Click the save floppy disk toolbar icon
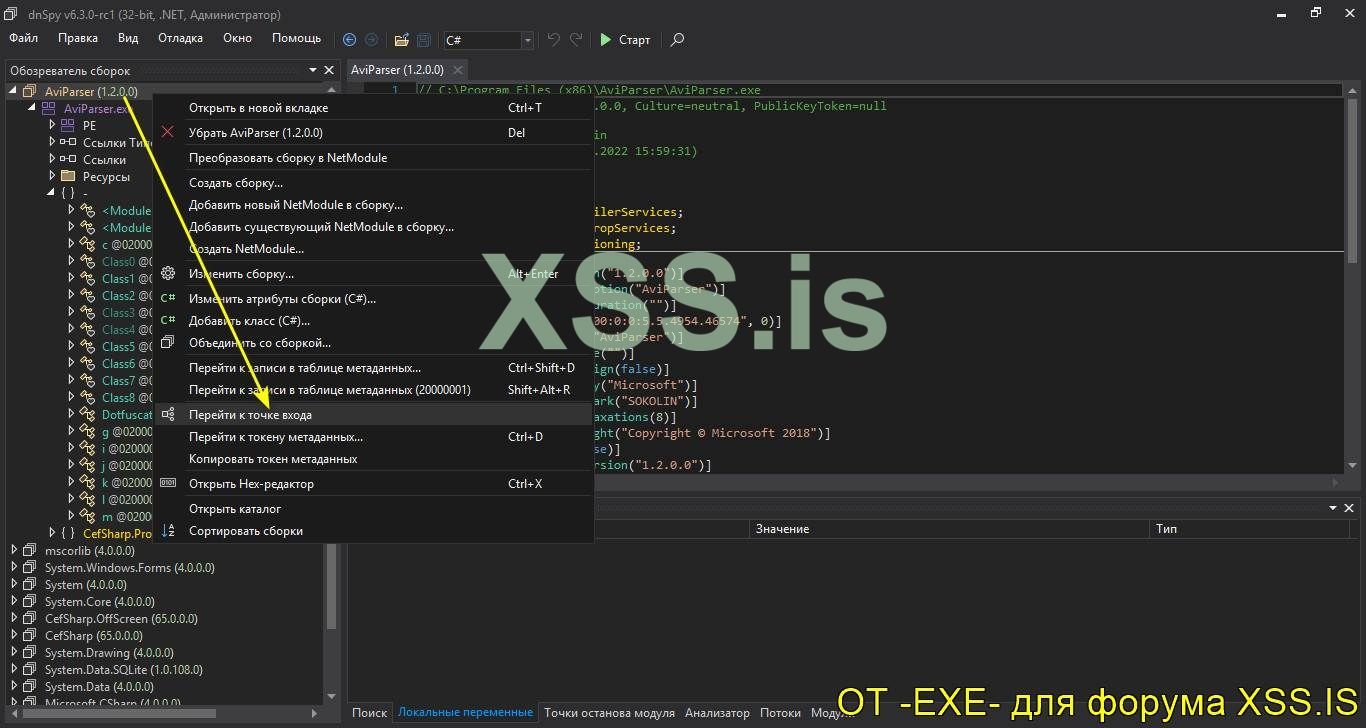Viewport: 1366px width, 728px height. tap(424, 40)
